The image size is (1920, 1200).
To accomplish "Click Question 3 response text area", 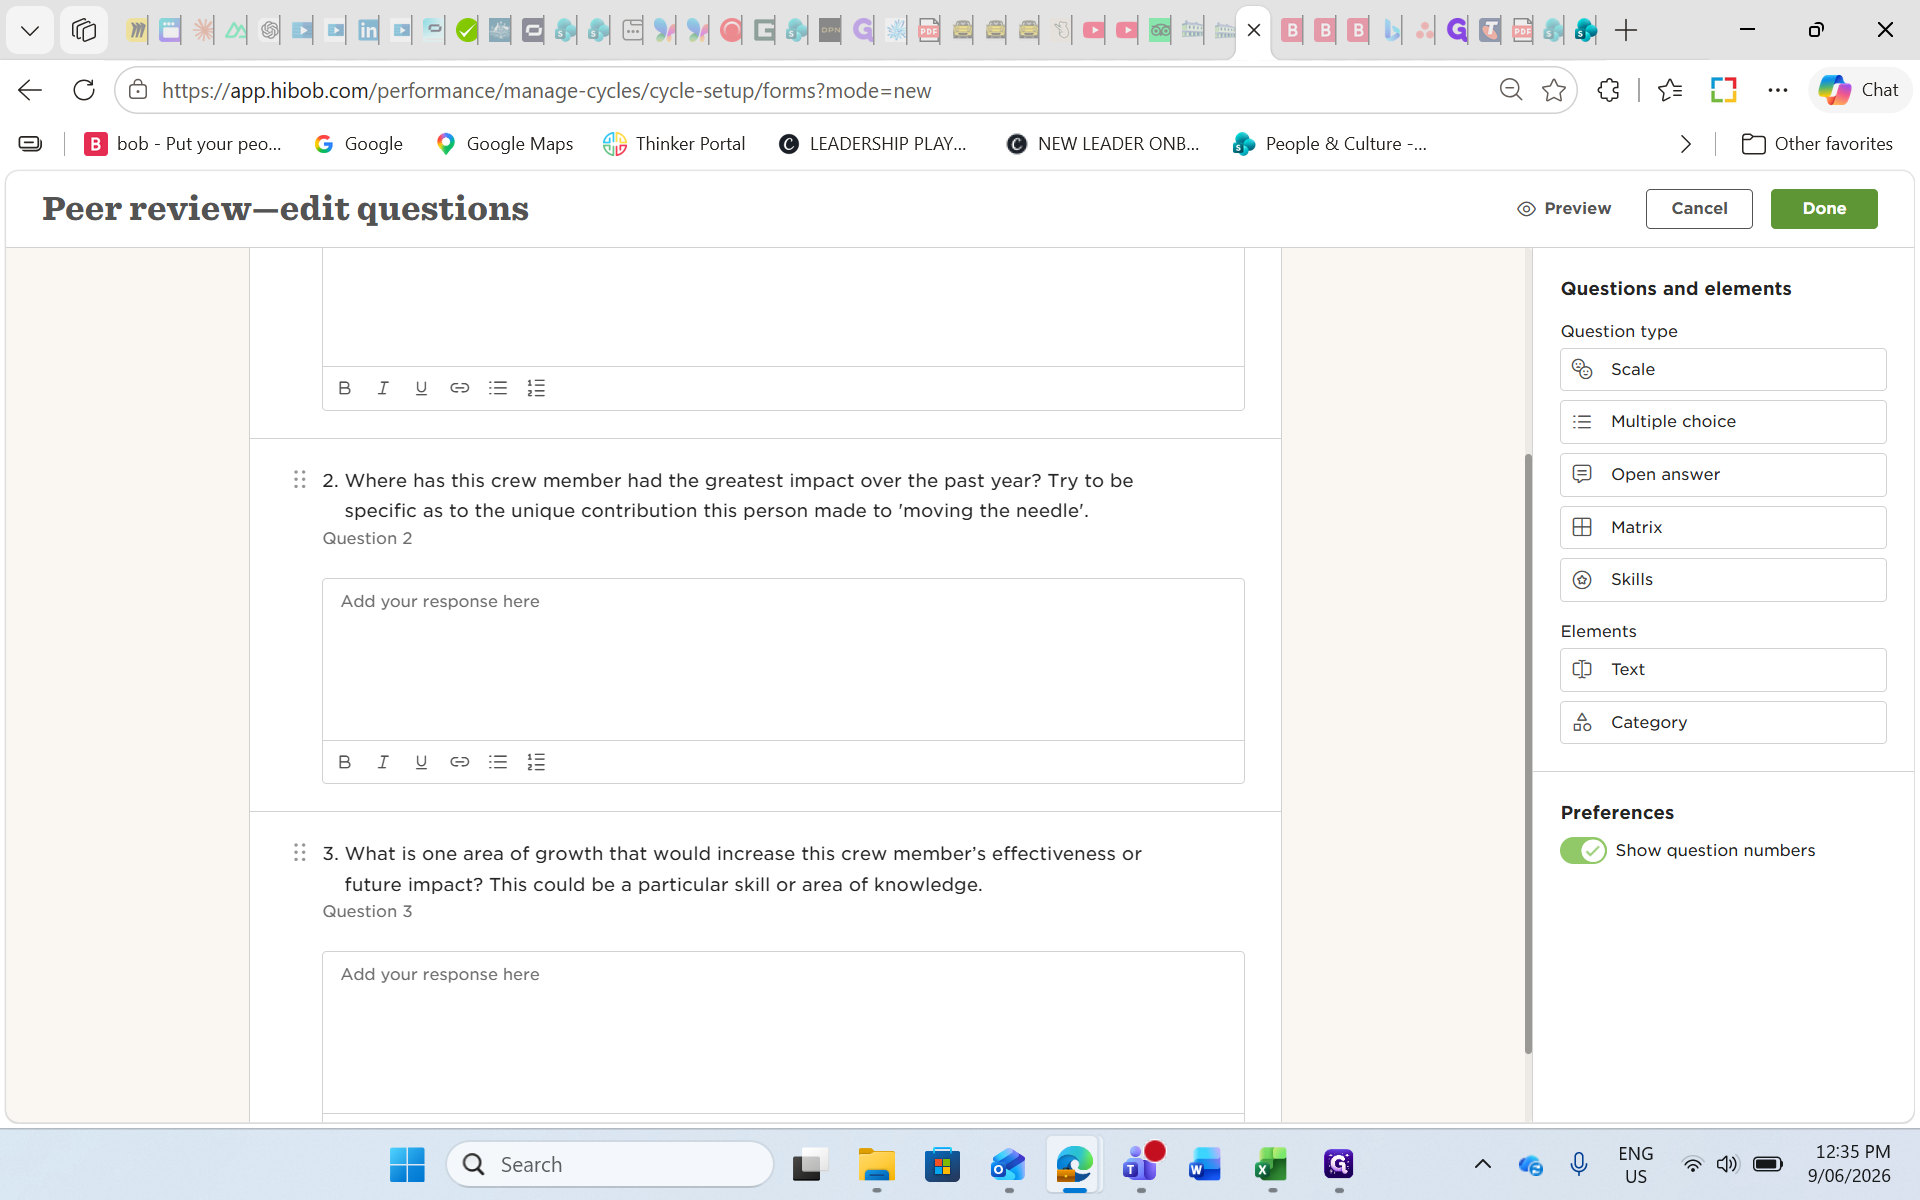I will [783, 1032].
